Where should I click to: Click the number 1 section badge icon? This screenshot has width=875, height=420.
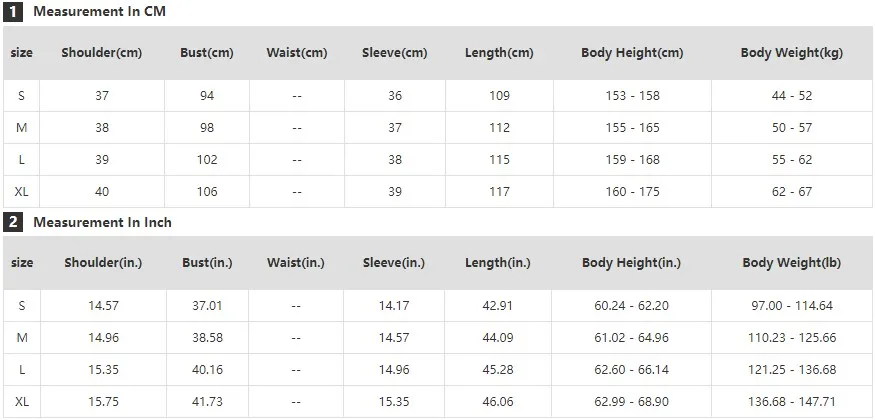pyautogui.click(x=12, y=12)
